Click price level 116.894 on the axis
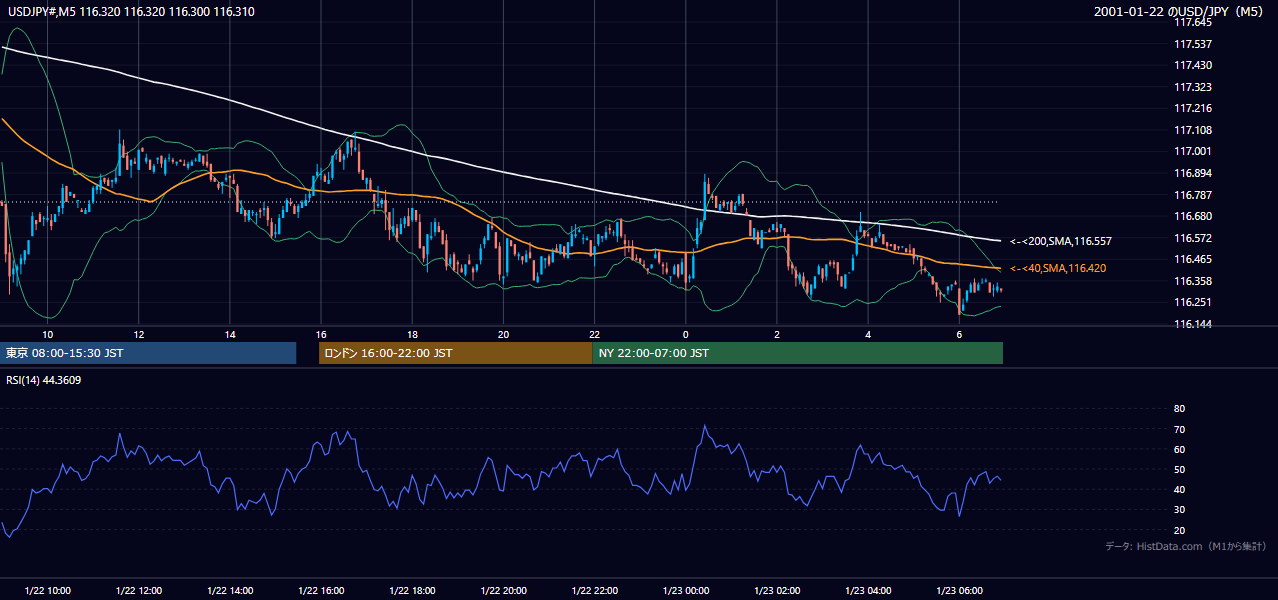 click(x=1193, y=173)
